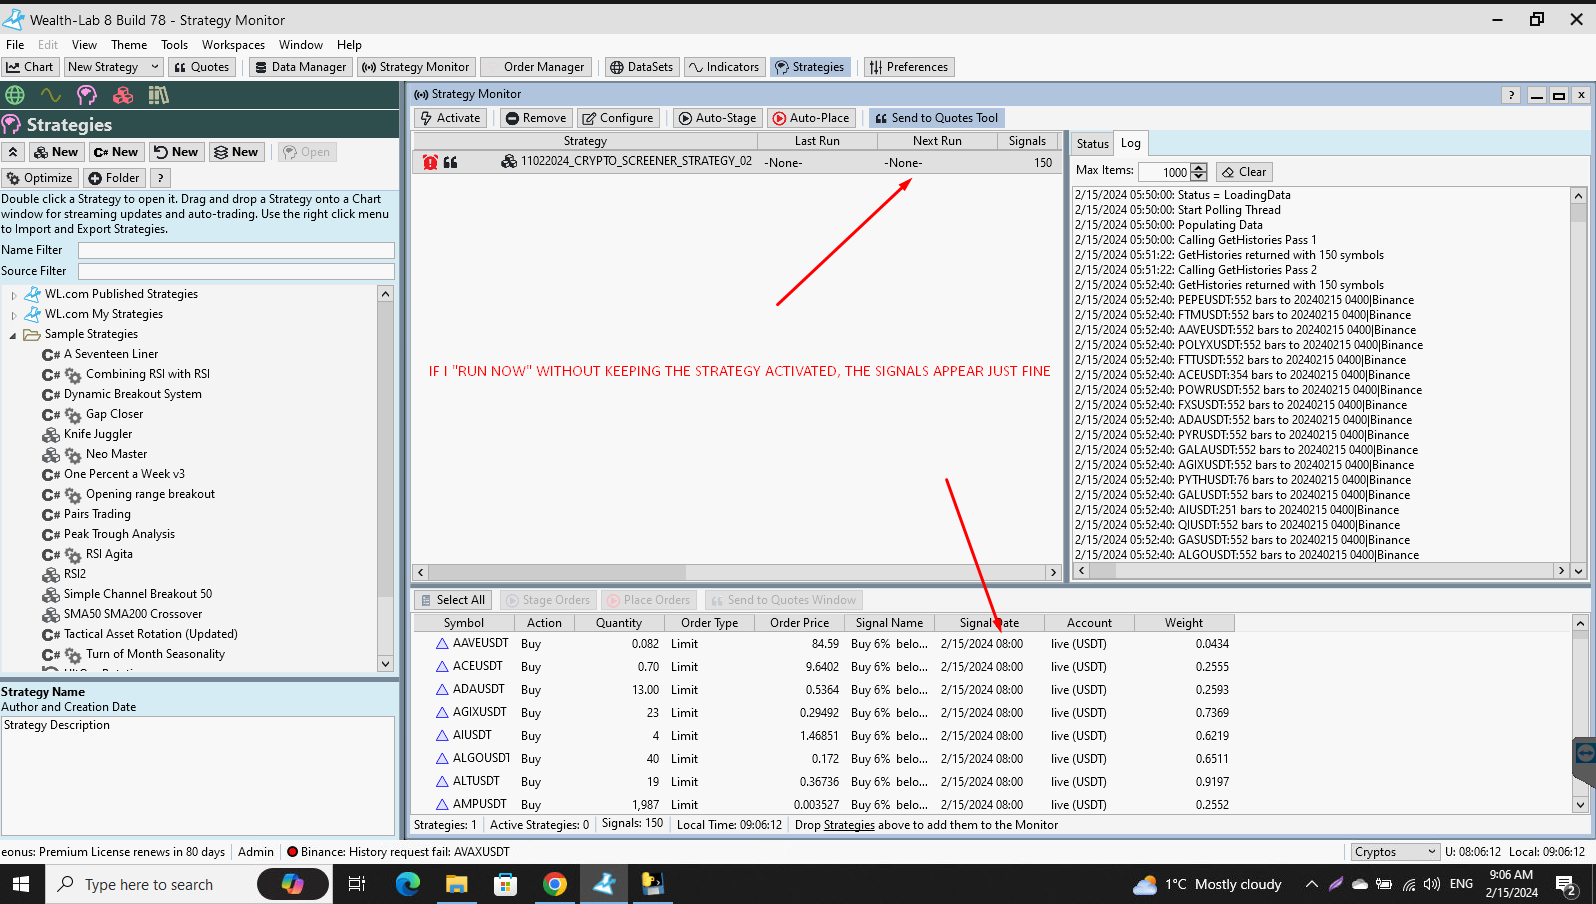Image resolution: width=1596 pixels, height=904 pixels.
Task: Collapse all with double-chevron up button
Action: pos(13,152)
